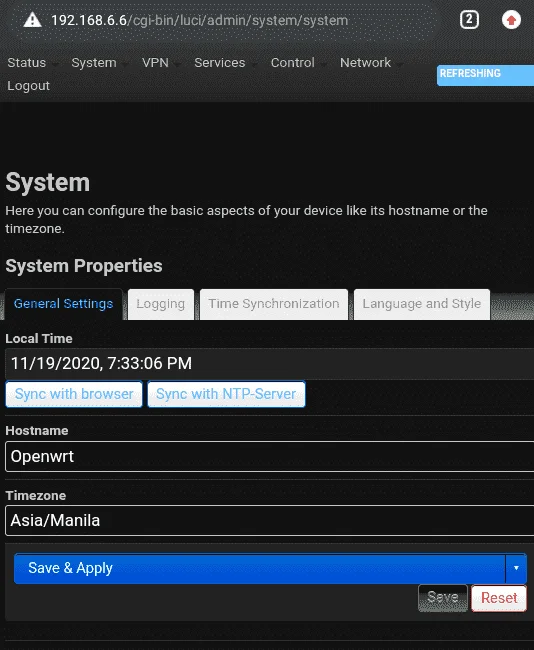Click the REFRESHING status indicator

(x=485, y=75)
